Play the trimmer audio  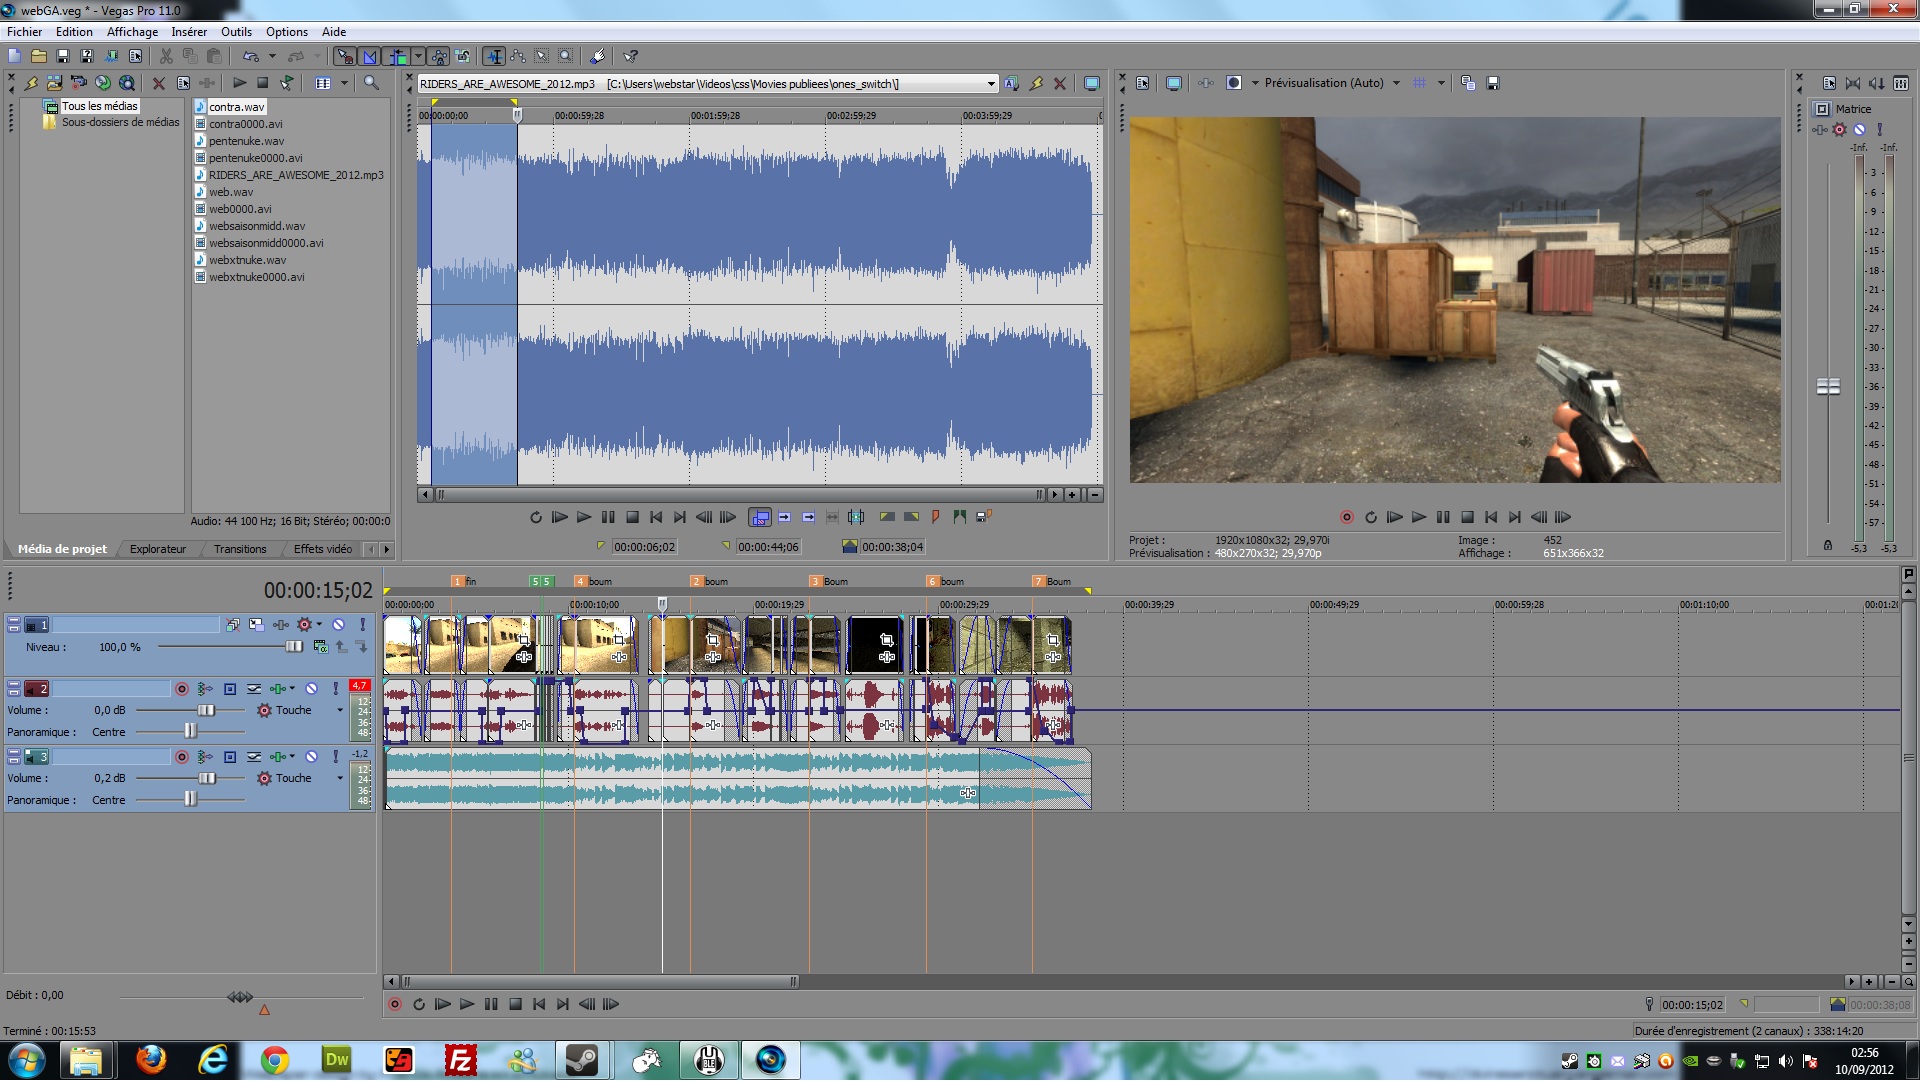[584, 517]
